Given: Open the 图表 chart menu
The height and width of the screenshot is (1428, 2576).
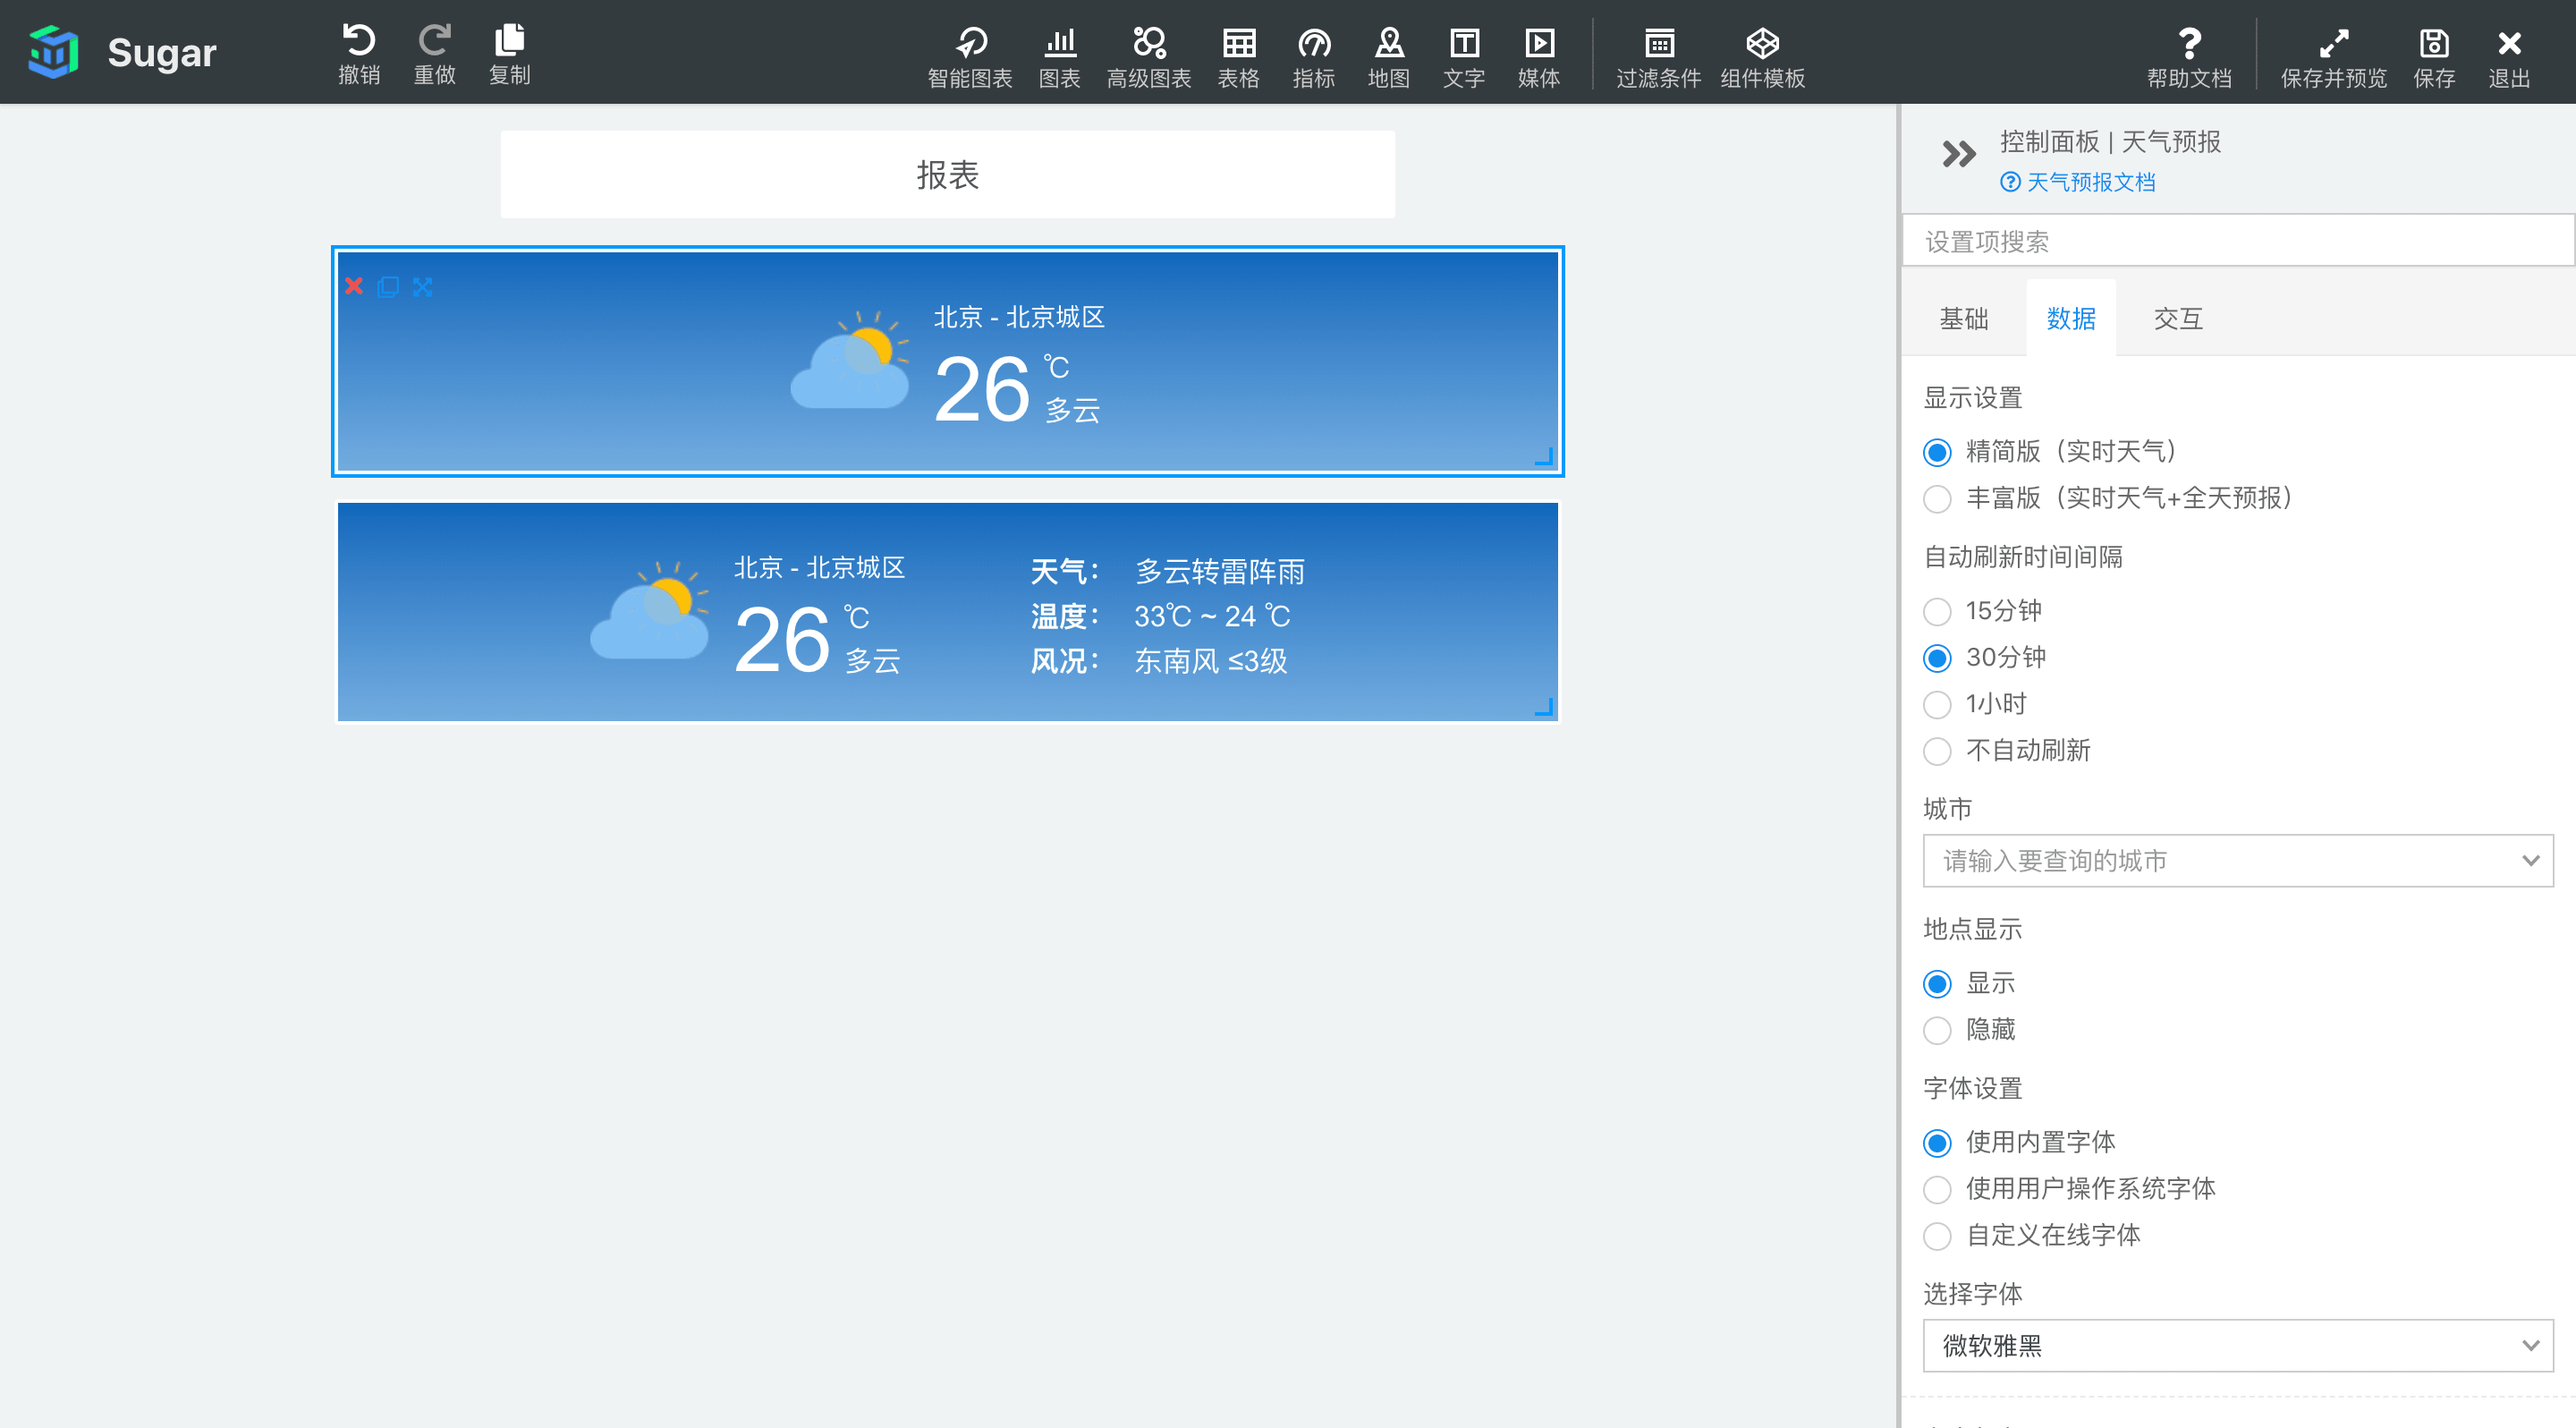Looking at the screenshot, I should (x=1060, y=57).
